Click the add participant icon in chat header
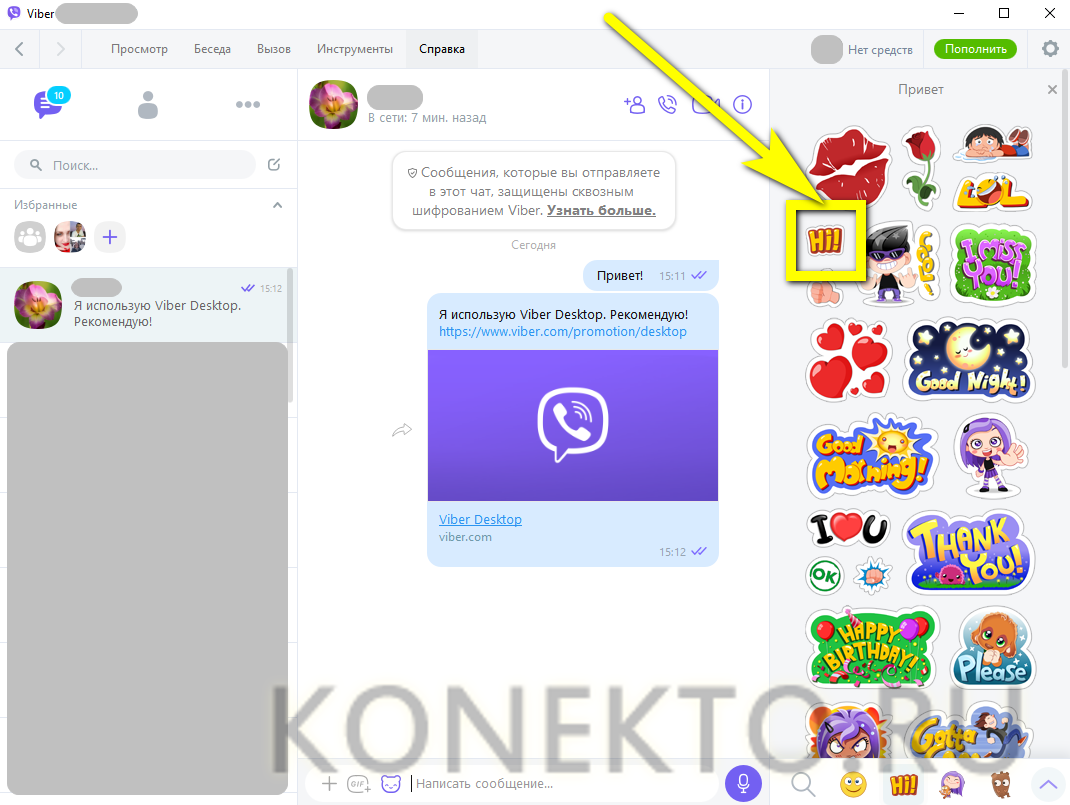 pos(634,104)
